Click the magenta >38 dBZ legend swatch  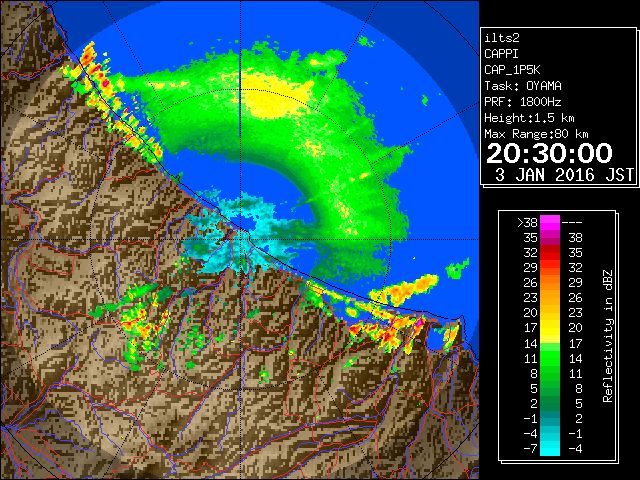coord(550,223)
